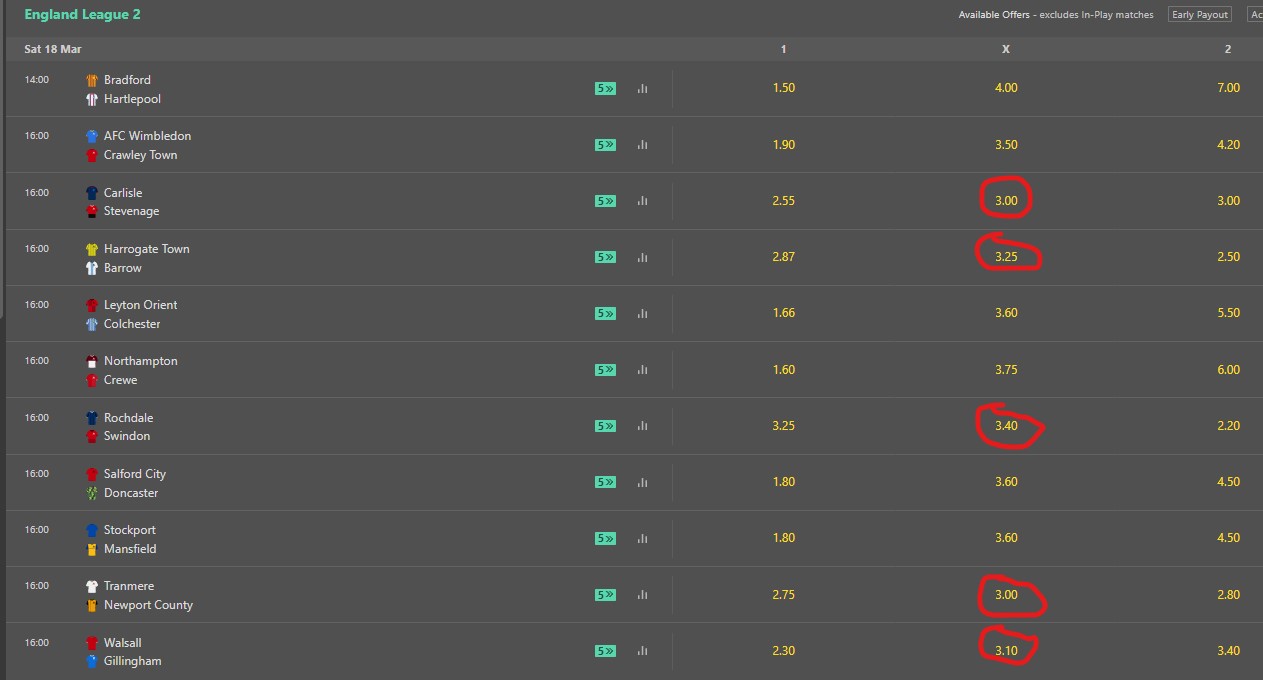Open stats icon for Harrogate Town match

tap(642, 257)
